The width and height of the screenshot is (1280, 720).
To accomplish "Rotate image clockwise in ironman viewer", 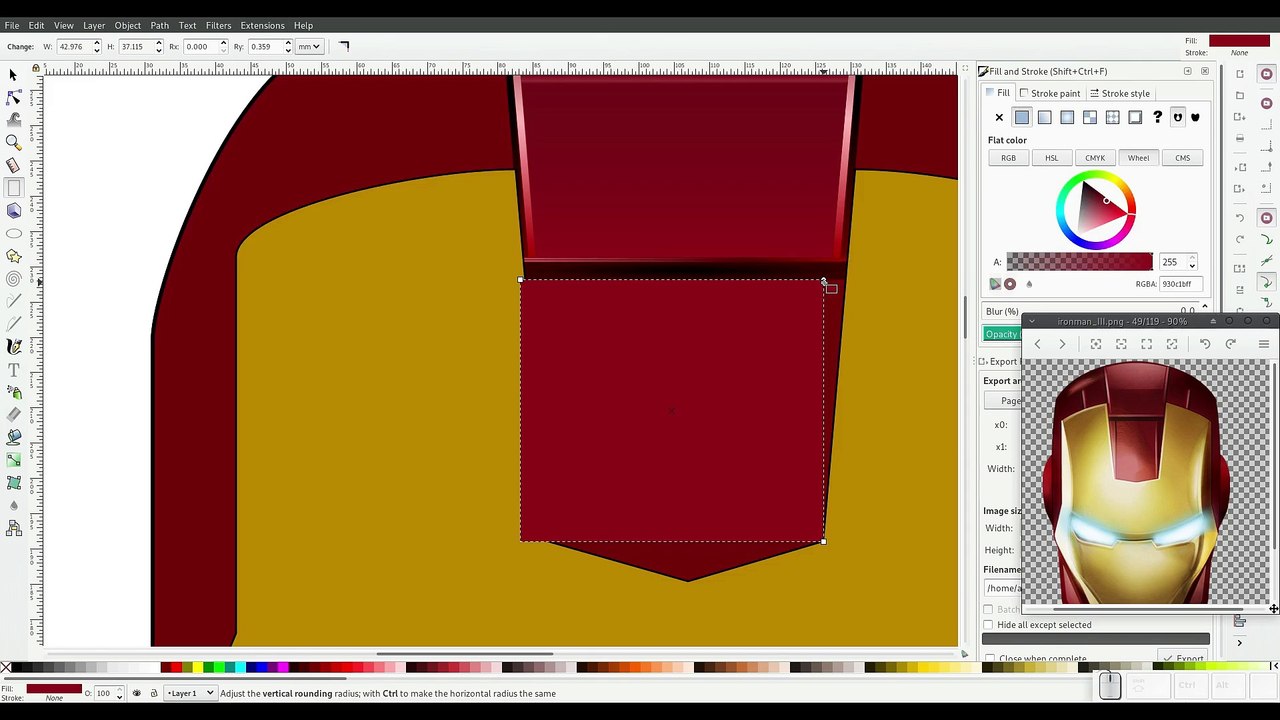I will (x=1230, y=344).
